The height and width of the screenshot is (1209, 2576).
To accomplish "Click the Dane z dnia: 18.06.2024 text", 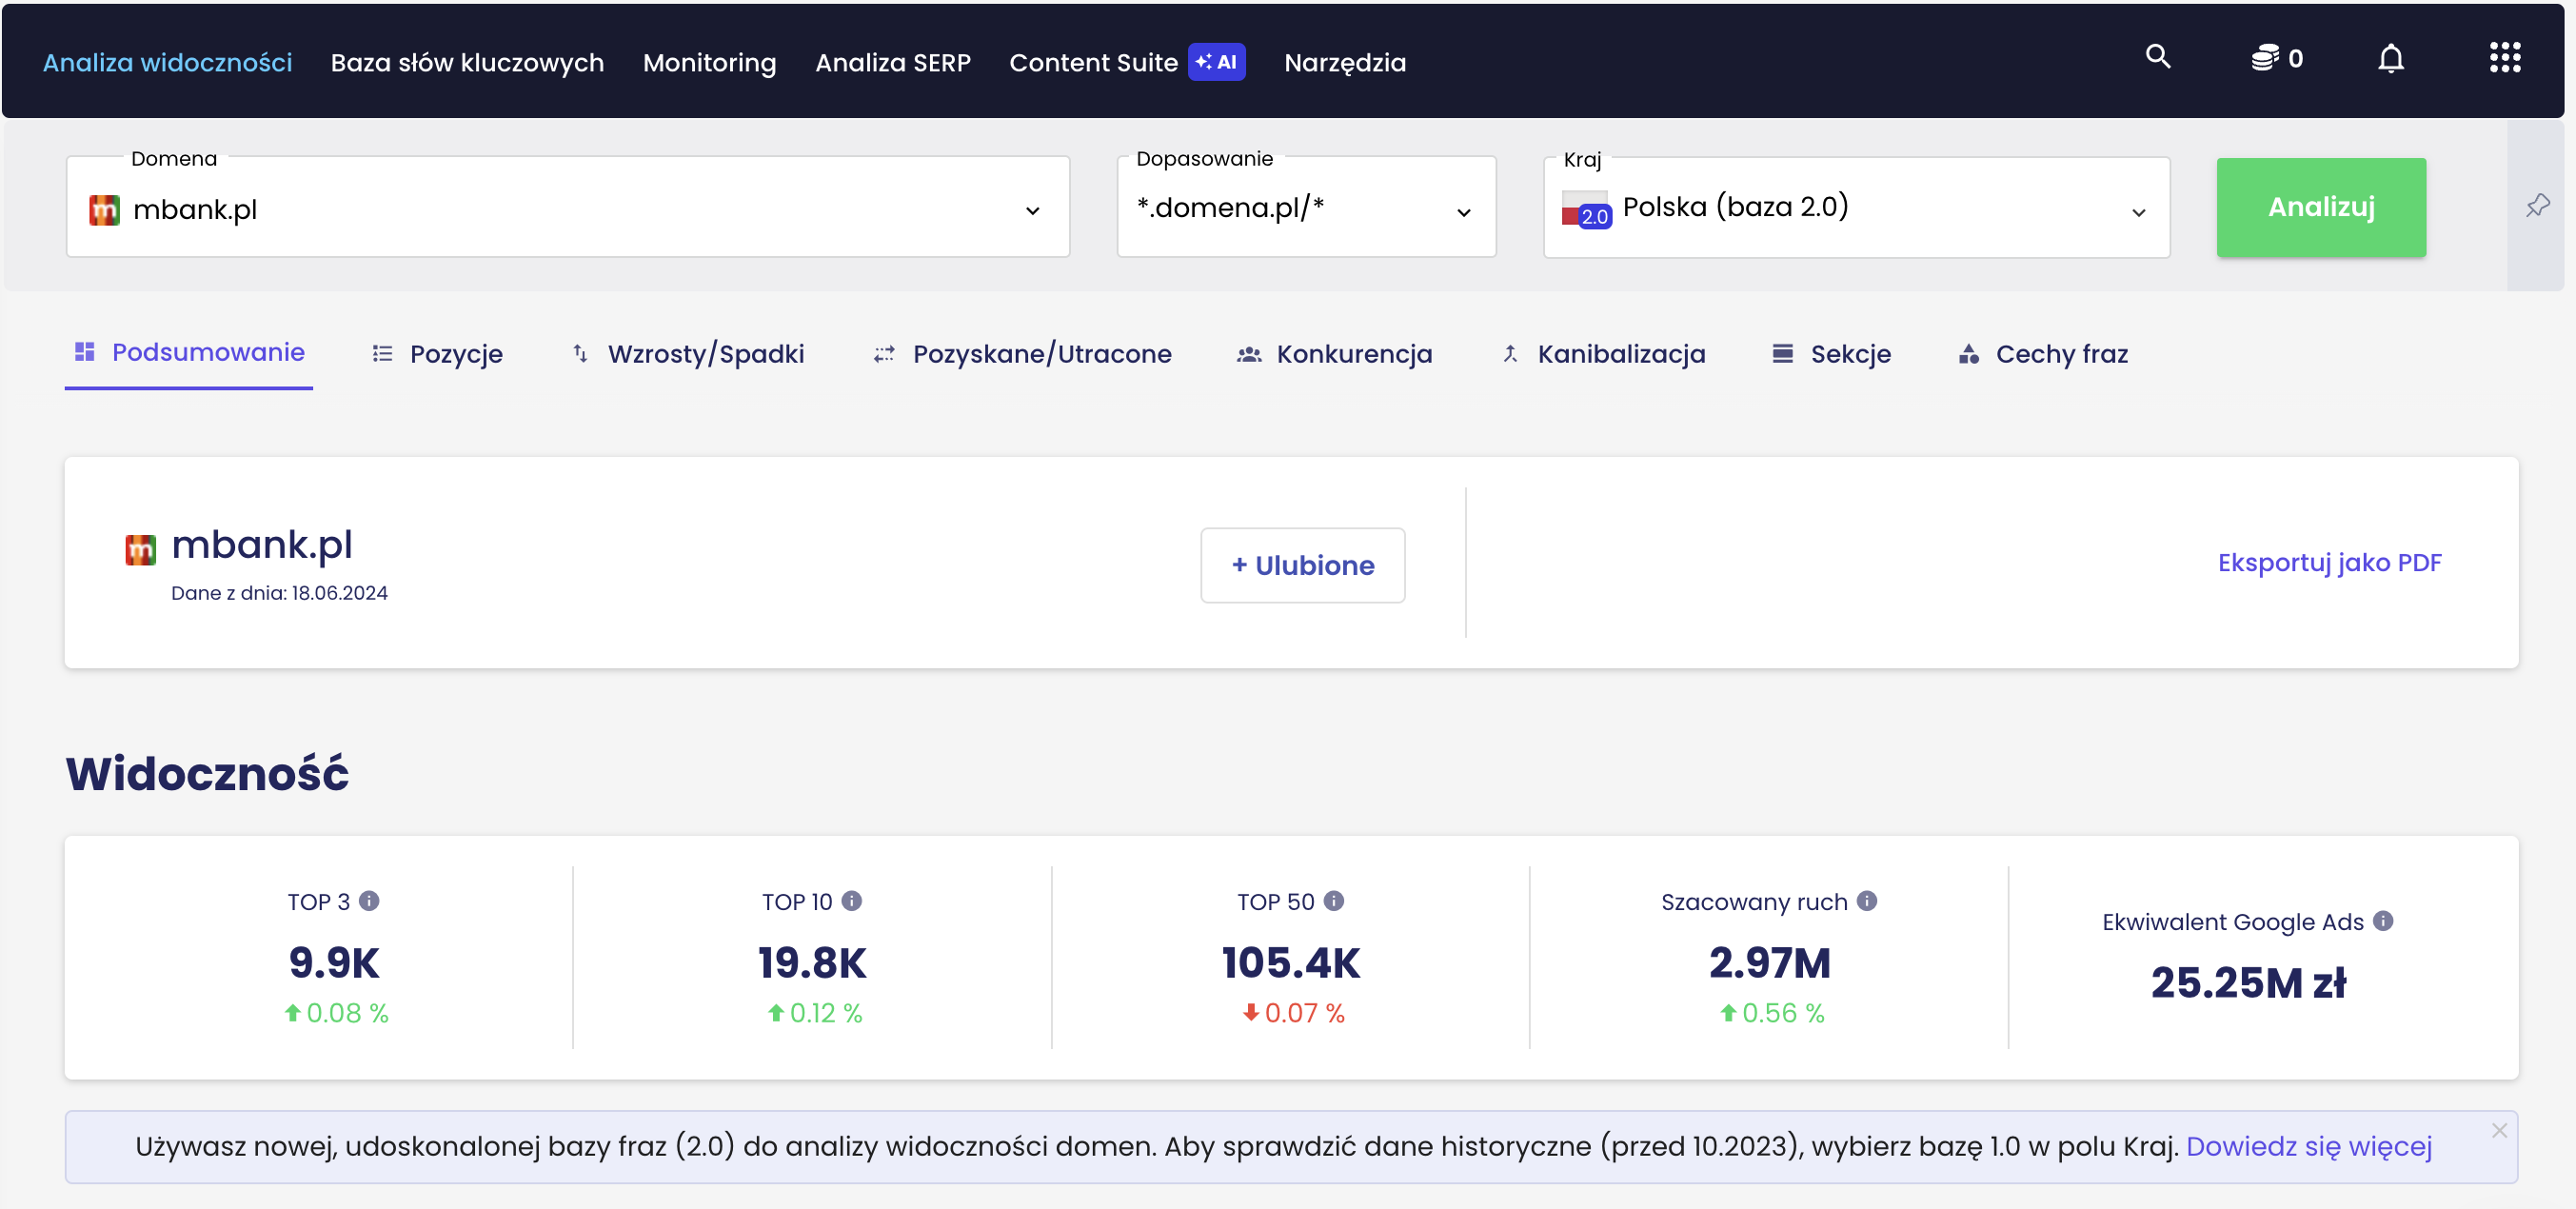I will tap(279, 593).
